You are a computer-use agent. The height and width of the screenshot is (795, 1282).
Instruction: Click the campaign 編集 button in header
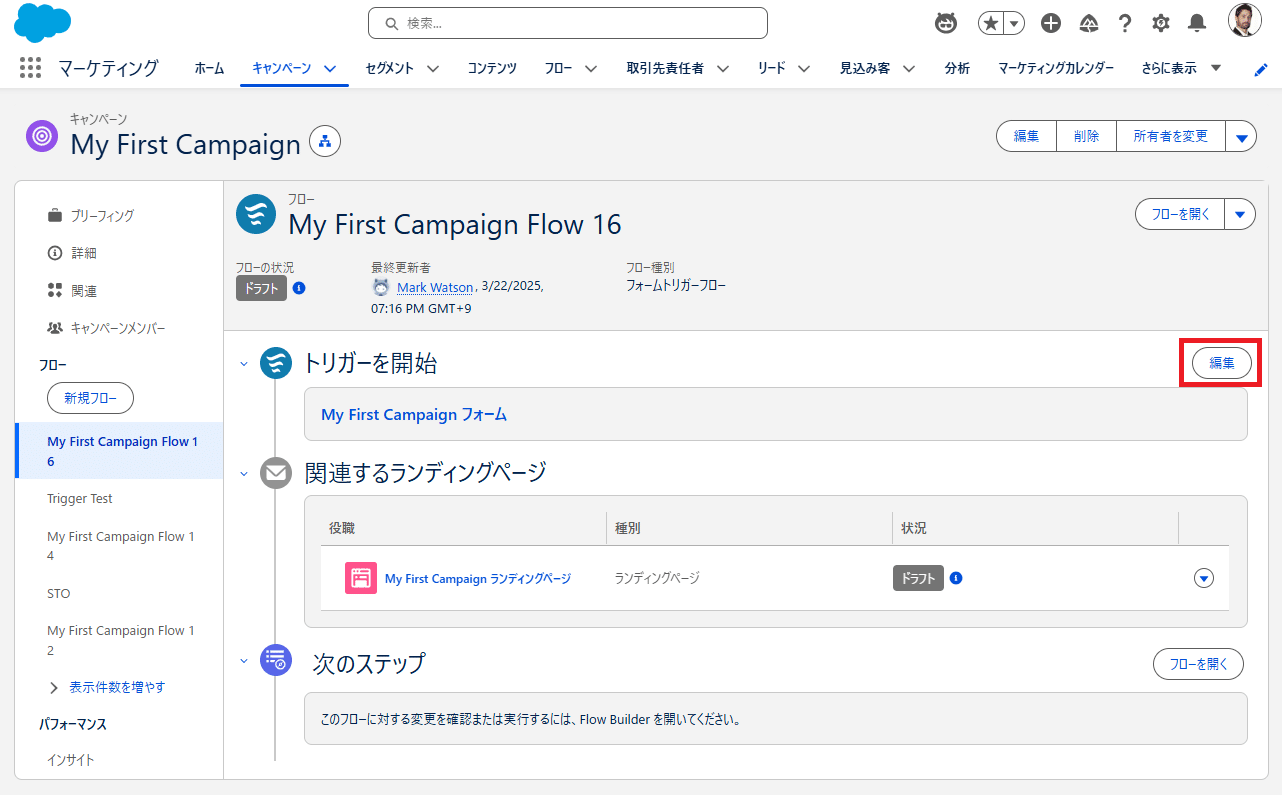coord(1027,137)
